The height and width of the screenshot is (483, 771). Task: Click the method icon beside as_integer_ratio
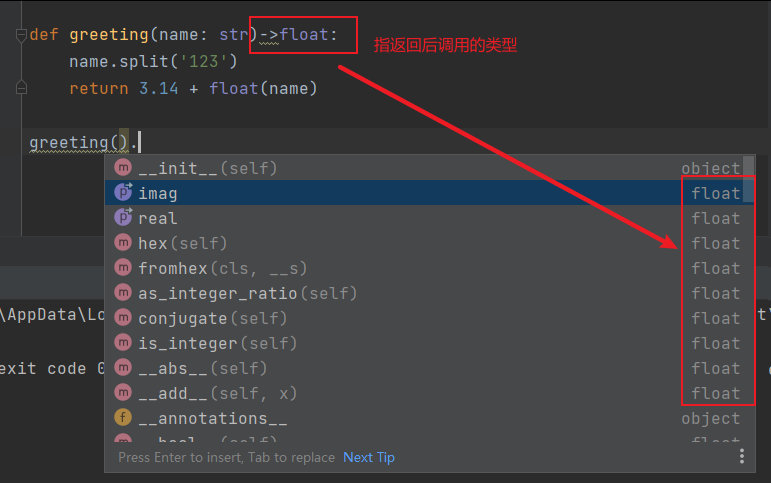click(123, 293)
